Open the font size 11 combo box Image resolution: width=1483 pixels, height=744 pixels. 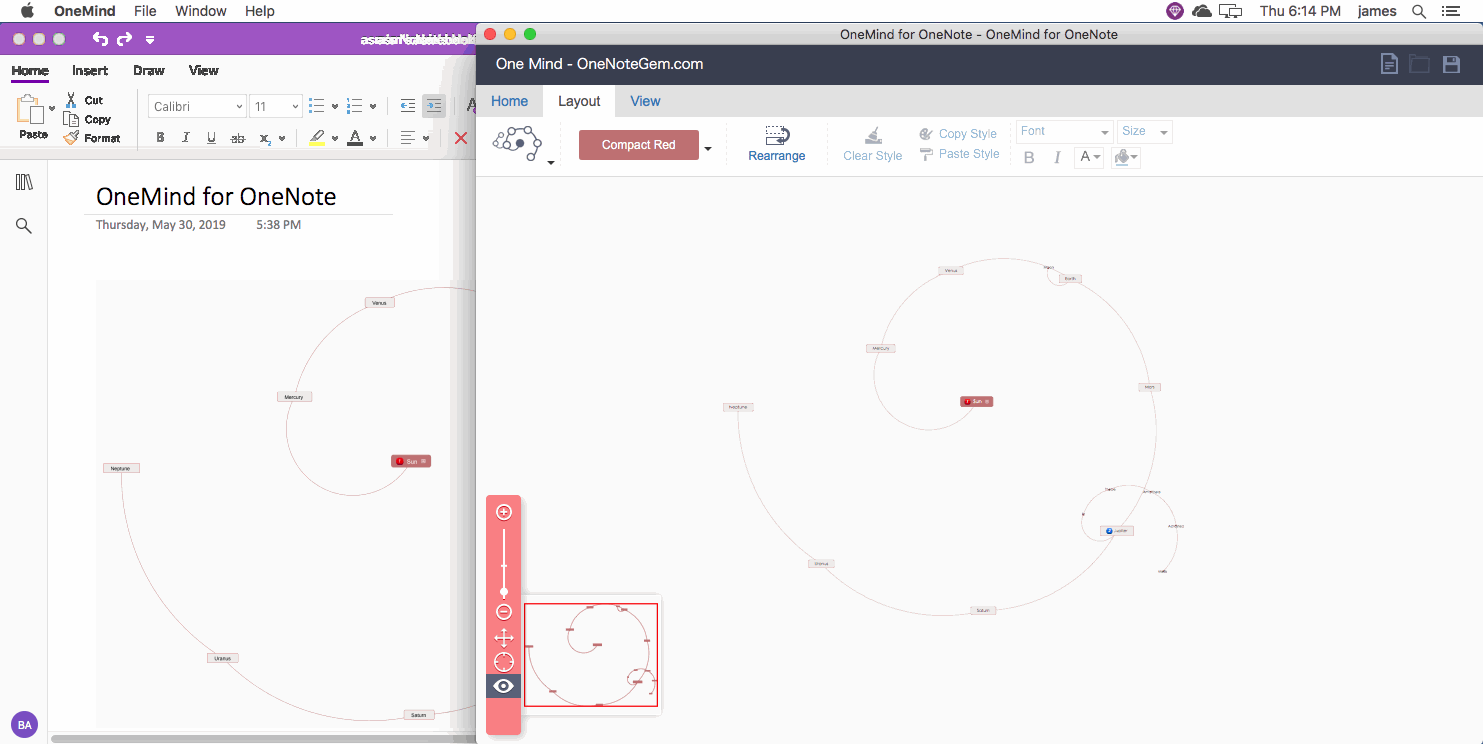(276, 106)
